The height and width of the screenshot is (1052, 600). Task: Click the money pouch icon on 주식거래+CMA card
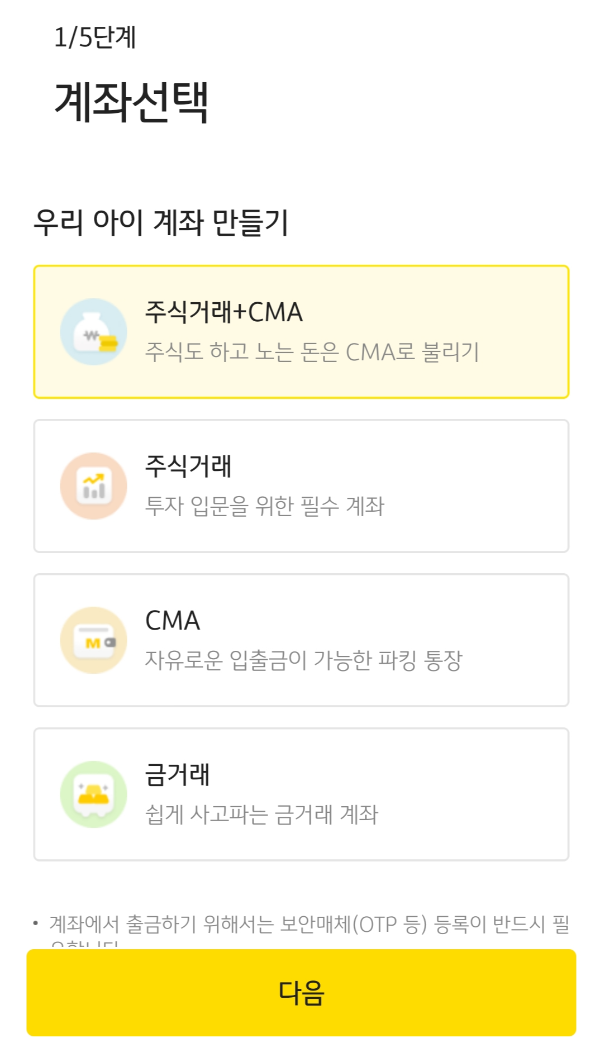pyautogui.click(x=94, y=330)
